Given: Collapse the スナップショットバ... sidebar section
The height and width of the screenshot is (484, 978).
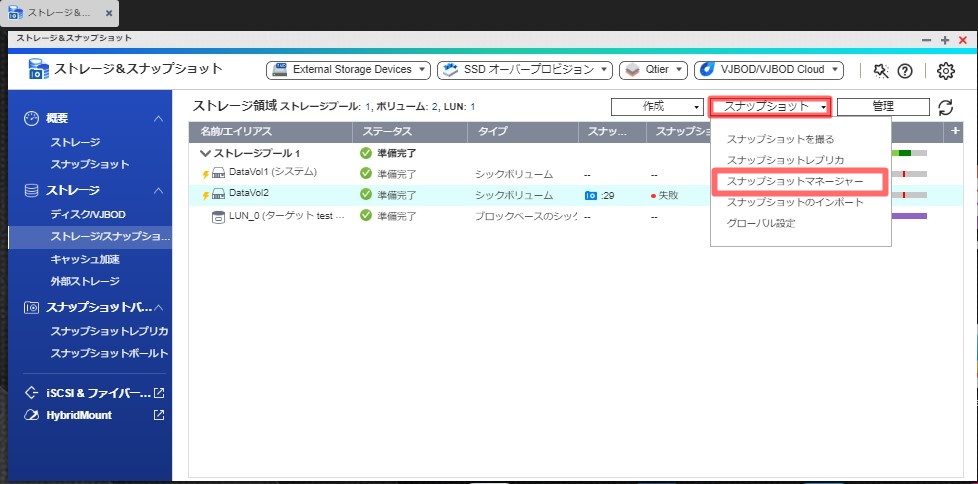Looking at the screenshot, I should [x=159, y=307].
